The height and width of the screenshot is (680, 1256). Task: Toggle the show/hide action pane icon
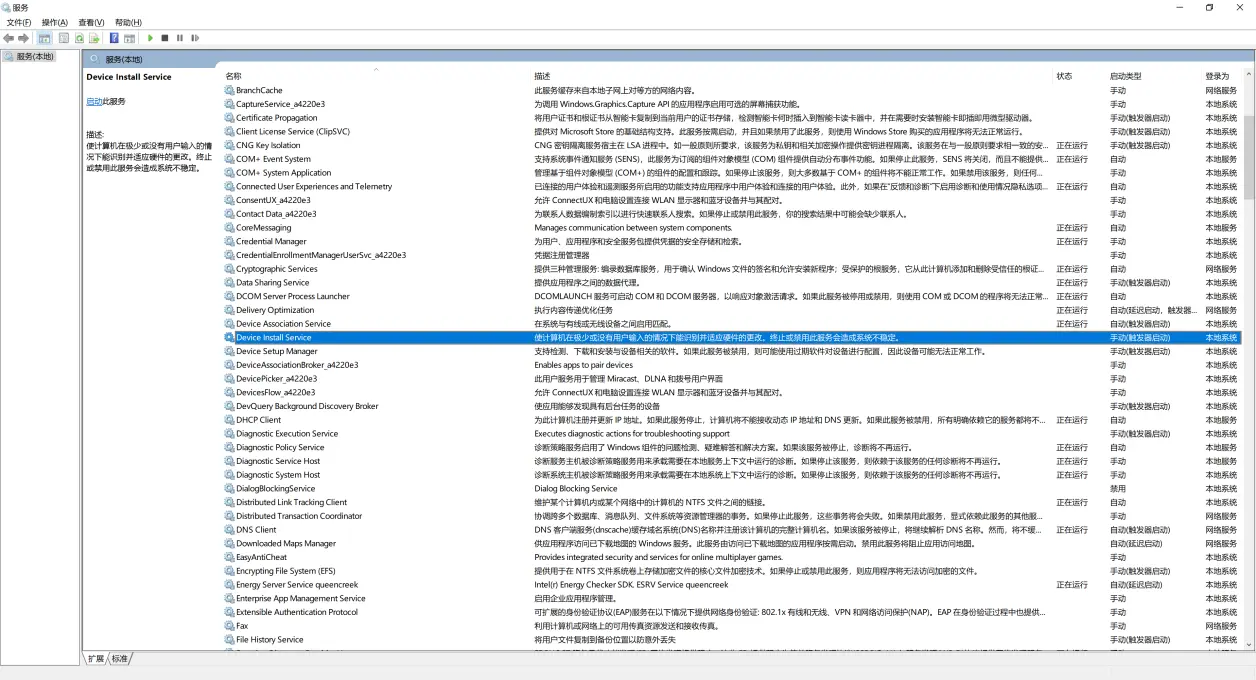[129, 38]
